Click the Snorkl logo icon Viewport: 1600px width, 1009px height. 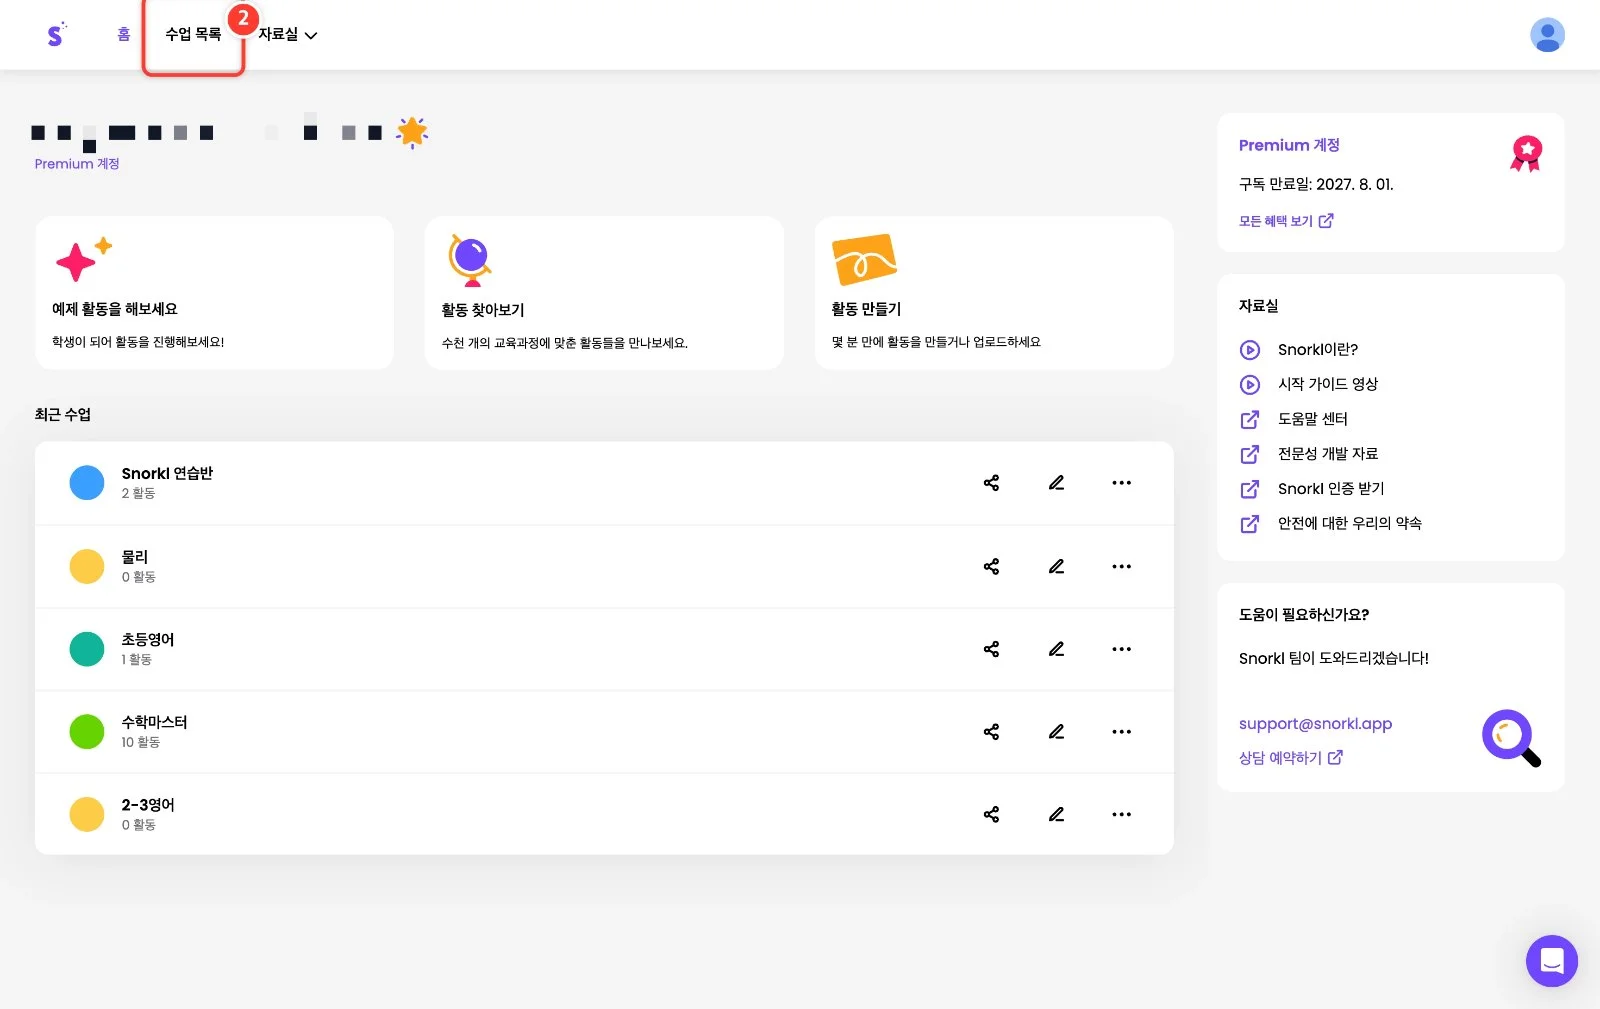pos(56,35)
